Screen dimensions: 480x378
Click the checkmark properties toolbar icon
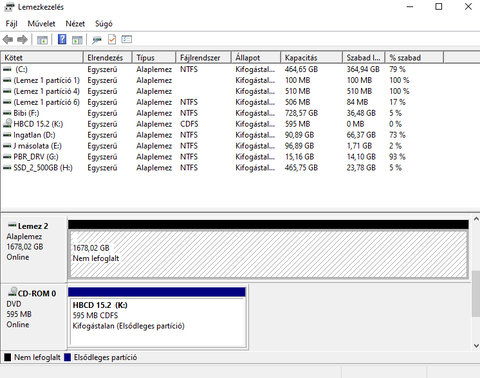tap(112, 40)
